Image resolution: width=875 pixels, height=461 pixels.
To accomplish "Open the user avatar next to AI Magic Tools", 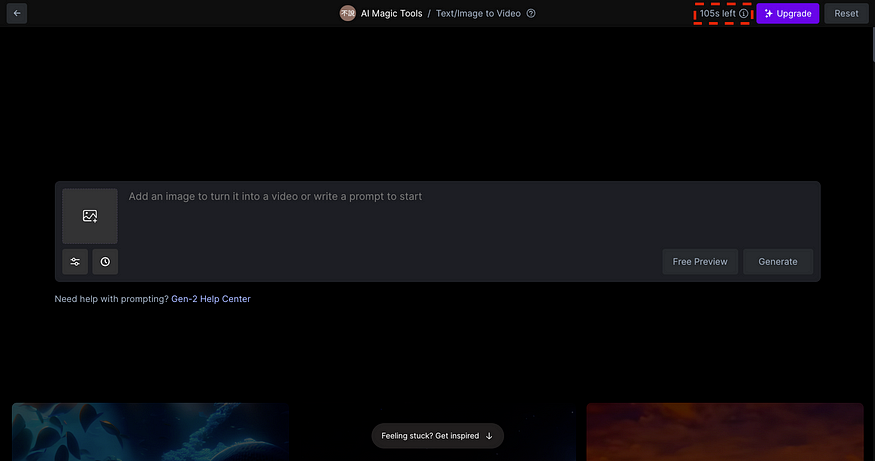I will [348, 13].
